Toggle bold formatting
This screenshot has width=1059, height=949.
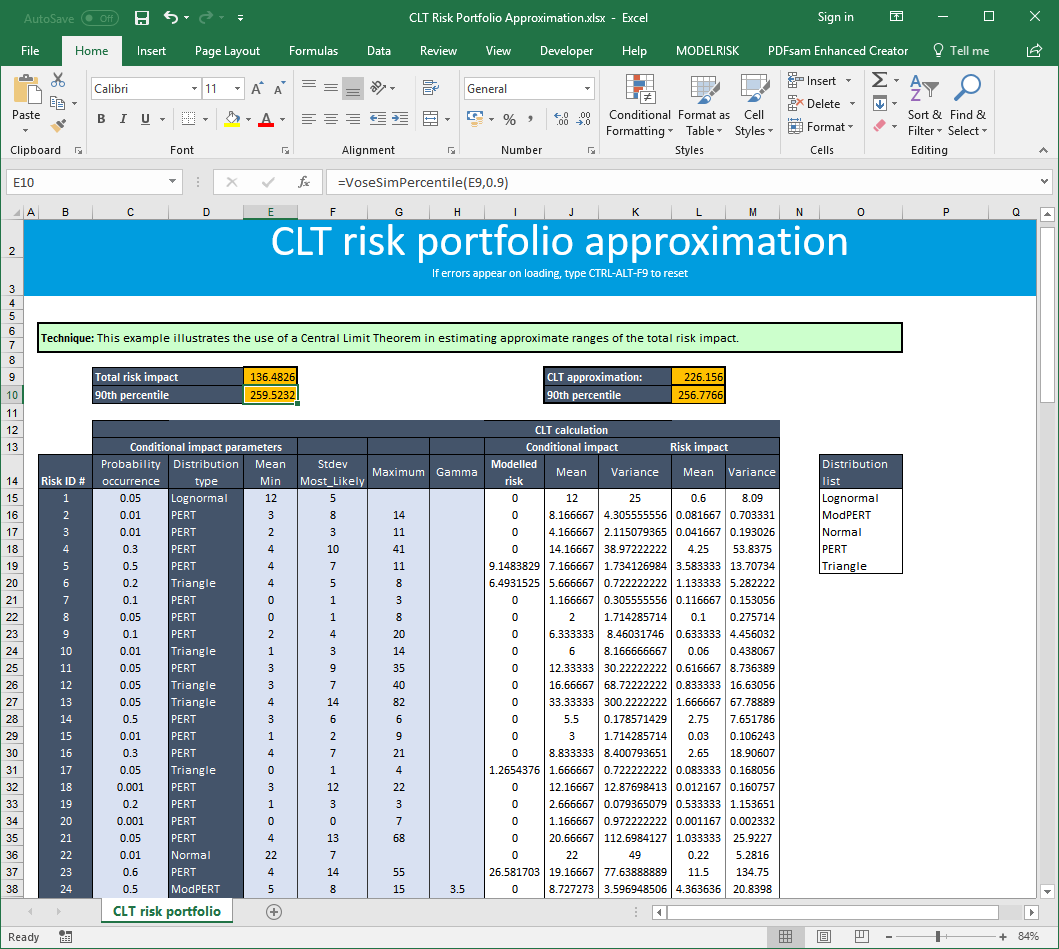point(100,118)
